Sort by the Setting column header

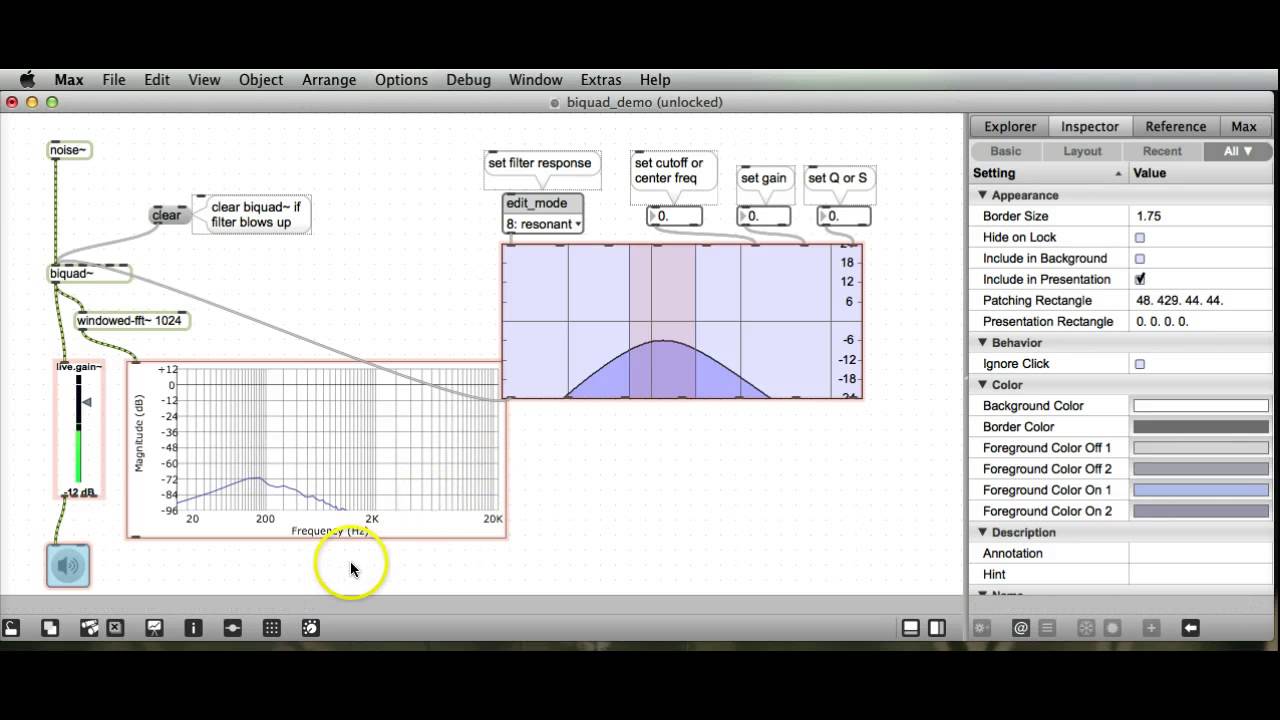(x=1048, y=173)
